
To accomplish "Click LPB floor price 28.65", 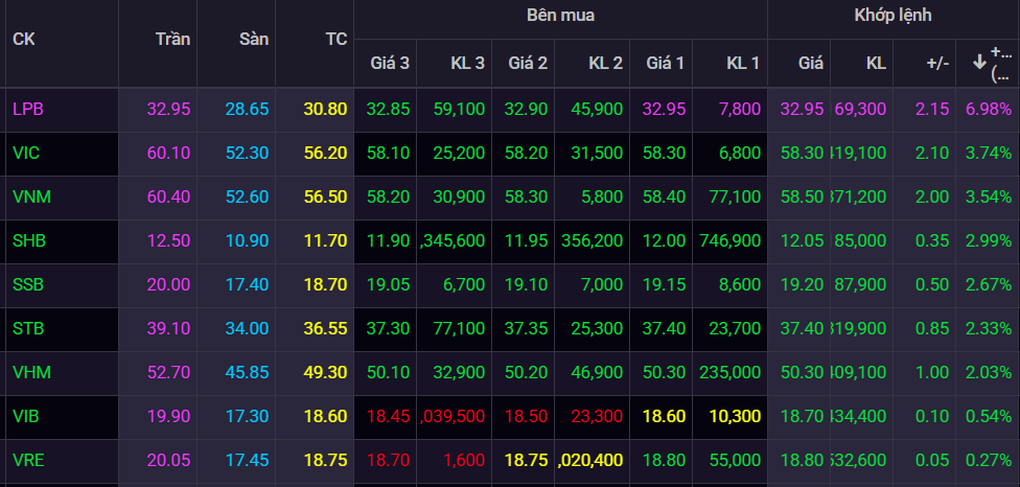I will coord(247,109).
